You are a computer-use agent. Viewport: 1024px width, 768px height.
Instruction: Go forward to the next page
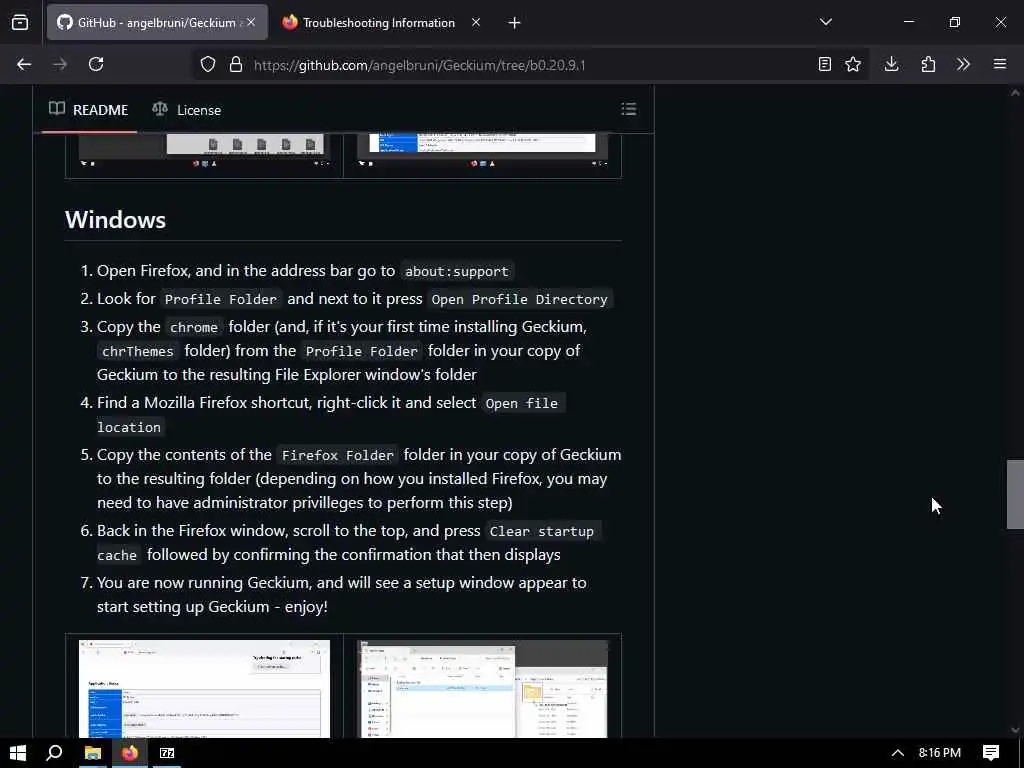point(60,64)
